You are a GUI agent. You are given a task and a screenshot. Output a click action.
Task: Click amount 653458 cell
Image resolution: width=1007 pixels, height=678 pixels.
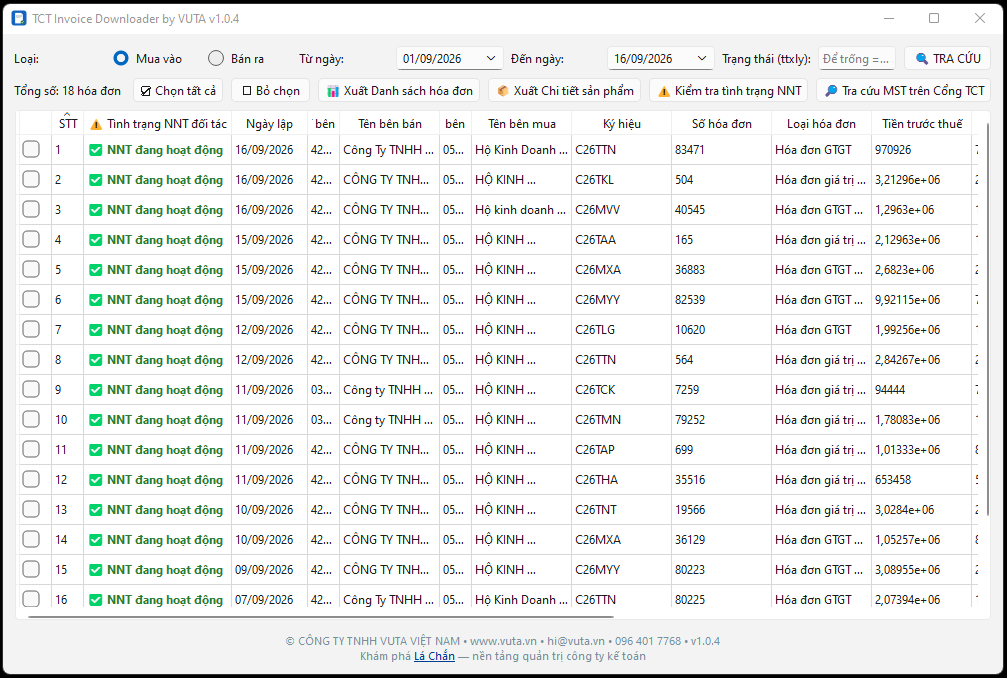coord(922,480)
